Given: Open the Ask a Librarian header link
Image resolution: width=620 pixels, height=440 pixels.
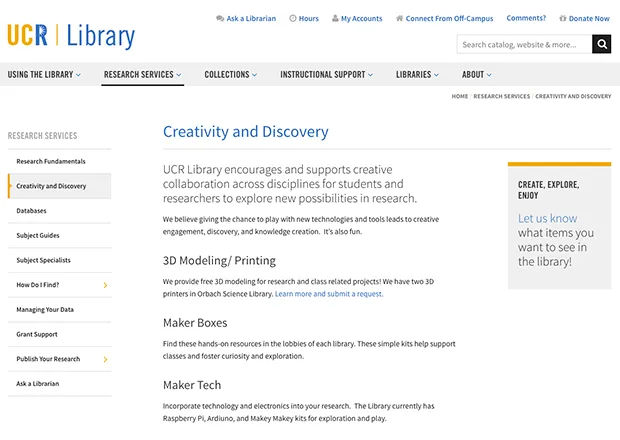Looking at the screenshot, I should click(251, 18).
